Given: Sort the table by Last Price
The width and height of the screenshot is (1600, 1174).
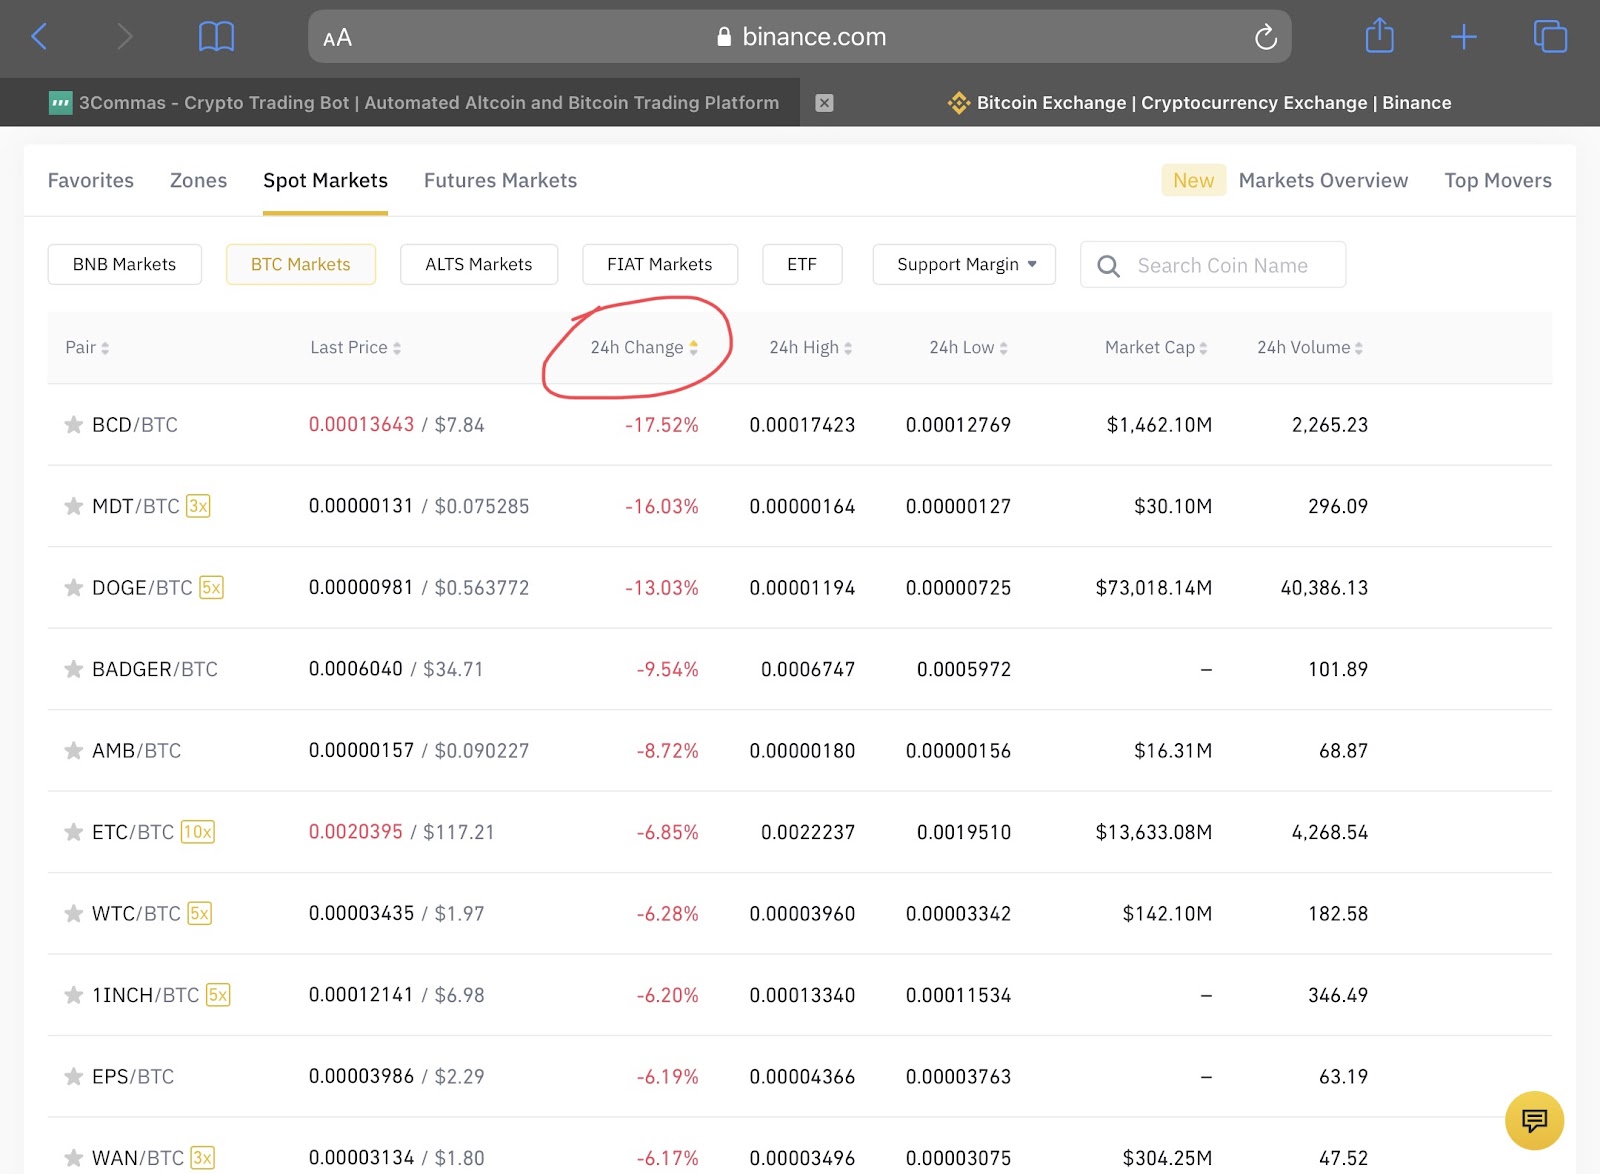Looking at the screenshot, I should pyautogui.click(x=355, y=347).
